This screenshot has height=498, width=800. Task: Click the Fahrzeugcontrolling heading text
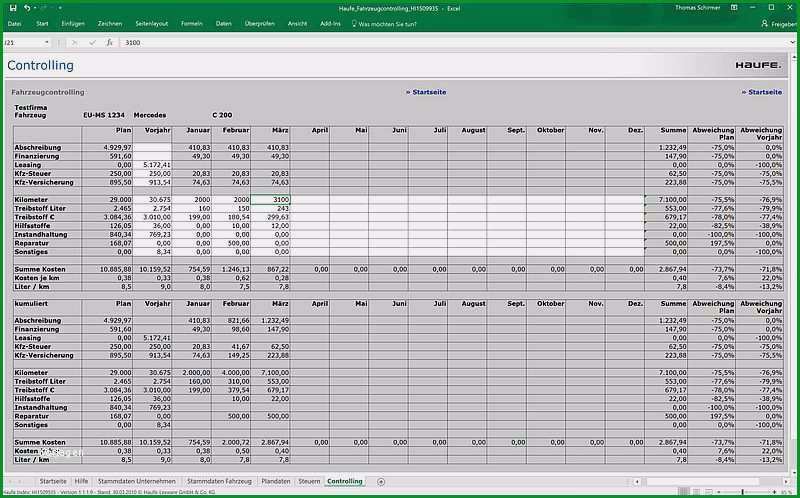pyautogui.click(x=48, y=92)
